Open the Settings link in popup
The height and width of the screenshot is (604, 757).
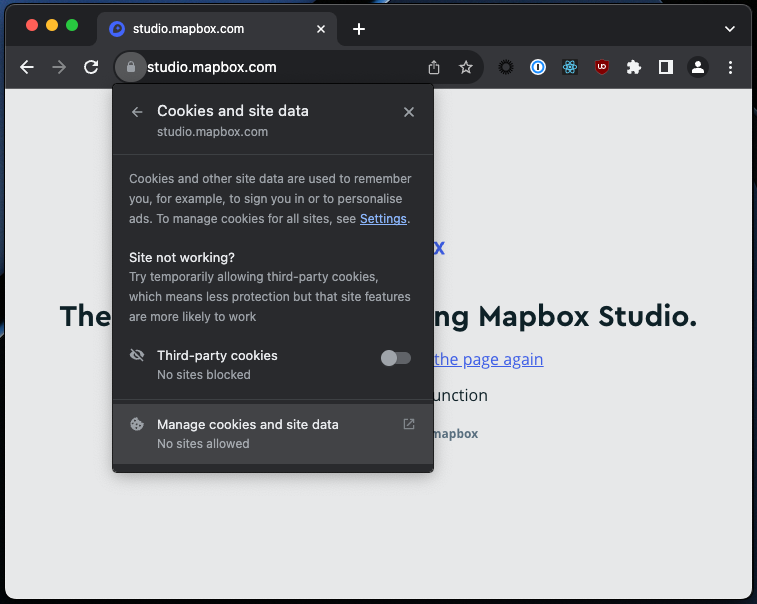[x=383, y=218]
